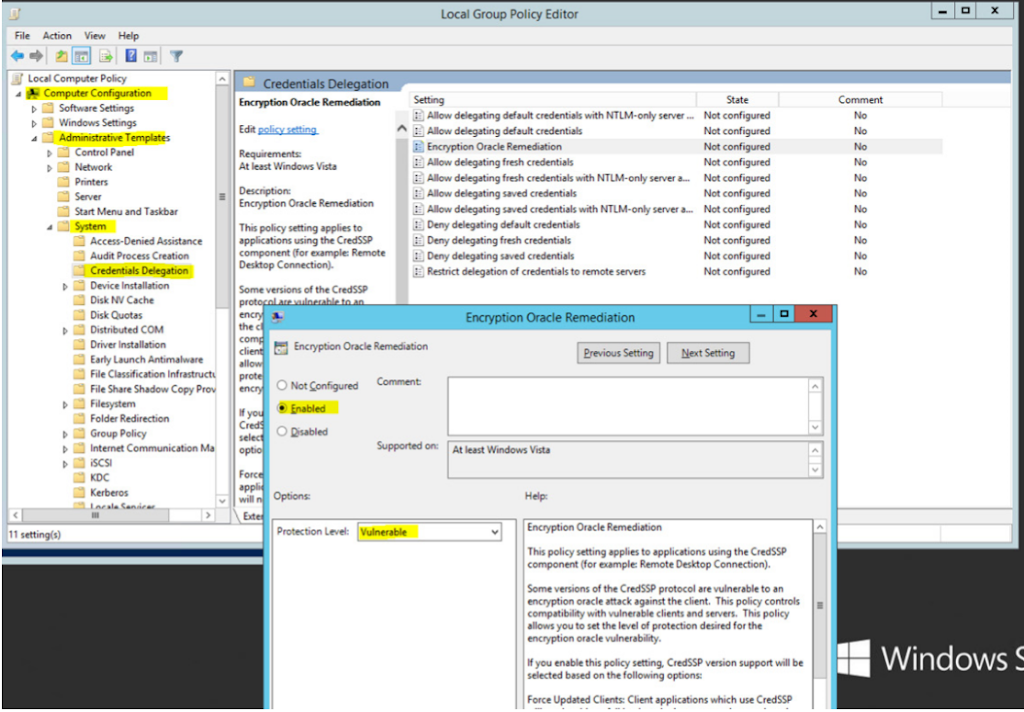Click the Audit Process Creation folder icon

pos(79,256)
